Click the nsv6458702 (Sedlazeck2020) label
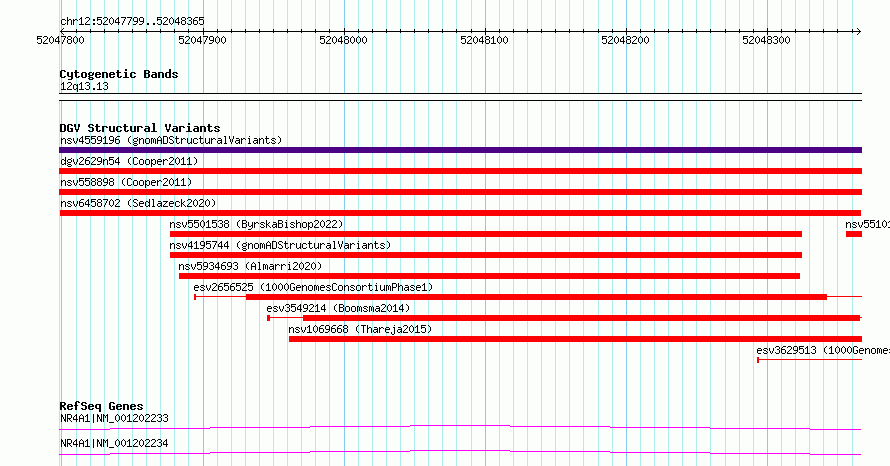 138,203
